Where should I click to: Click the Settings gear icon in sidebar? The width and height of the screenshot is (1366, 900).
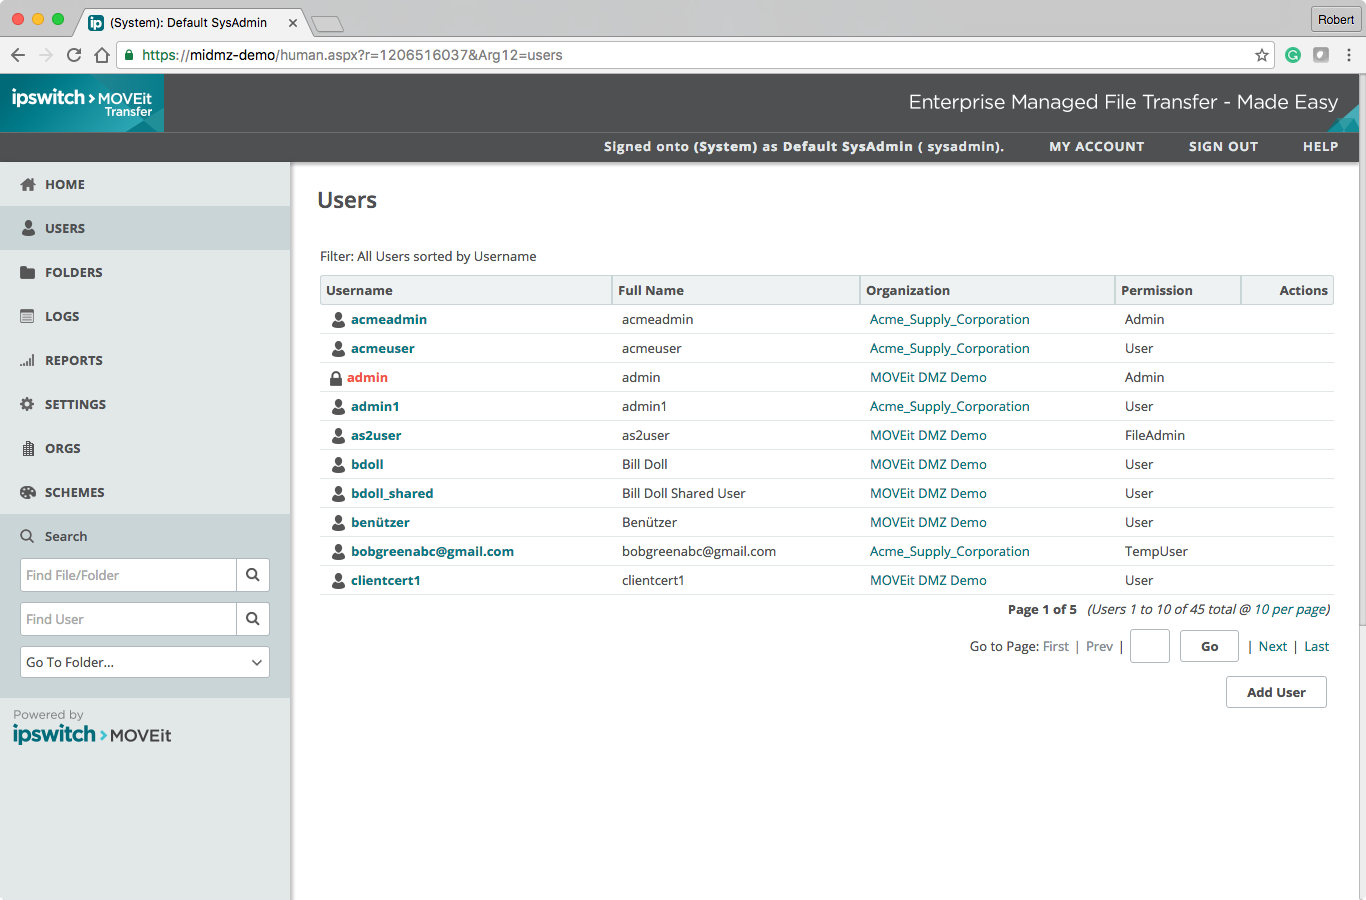click(x=28, y=404)
